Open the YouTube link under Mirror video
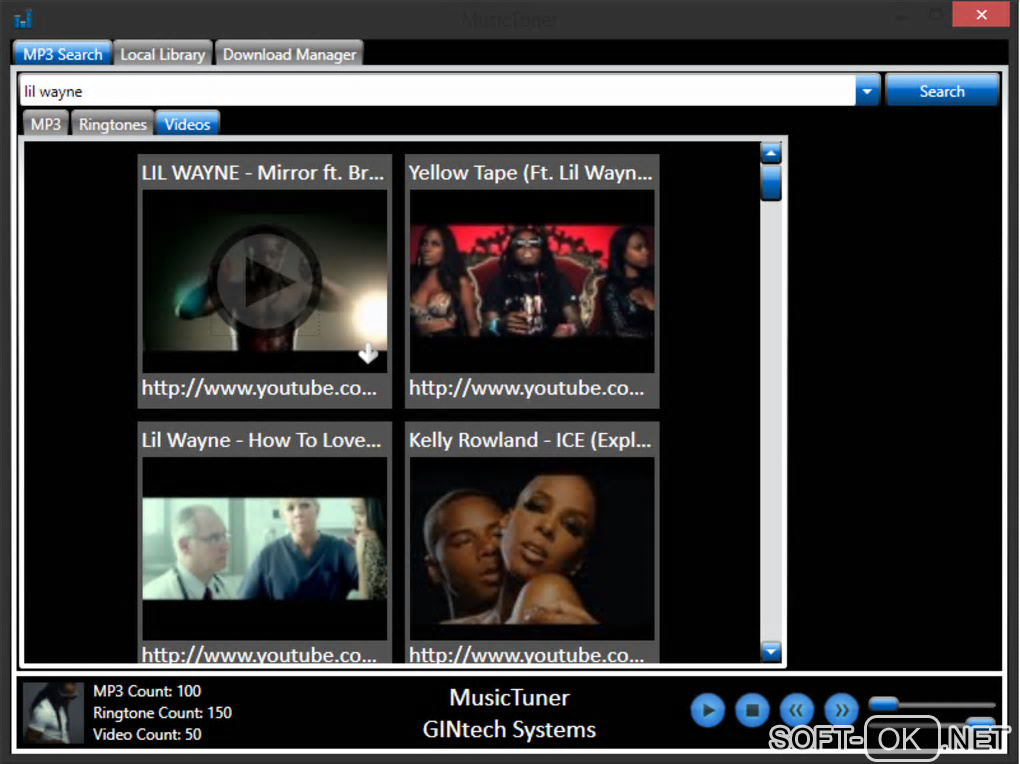The width and height of the screenshot is (1020, 764). coord(259,388)
